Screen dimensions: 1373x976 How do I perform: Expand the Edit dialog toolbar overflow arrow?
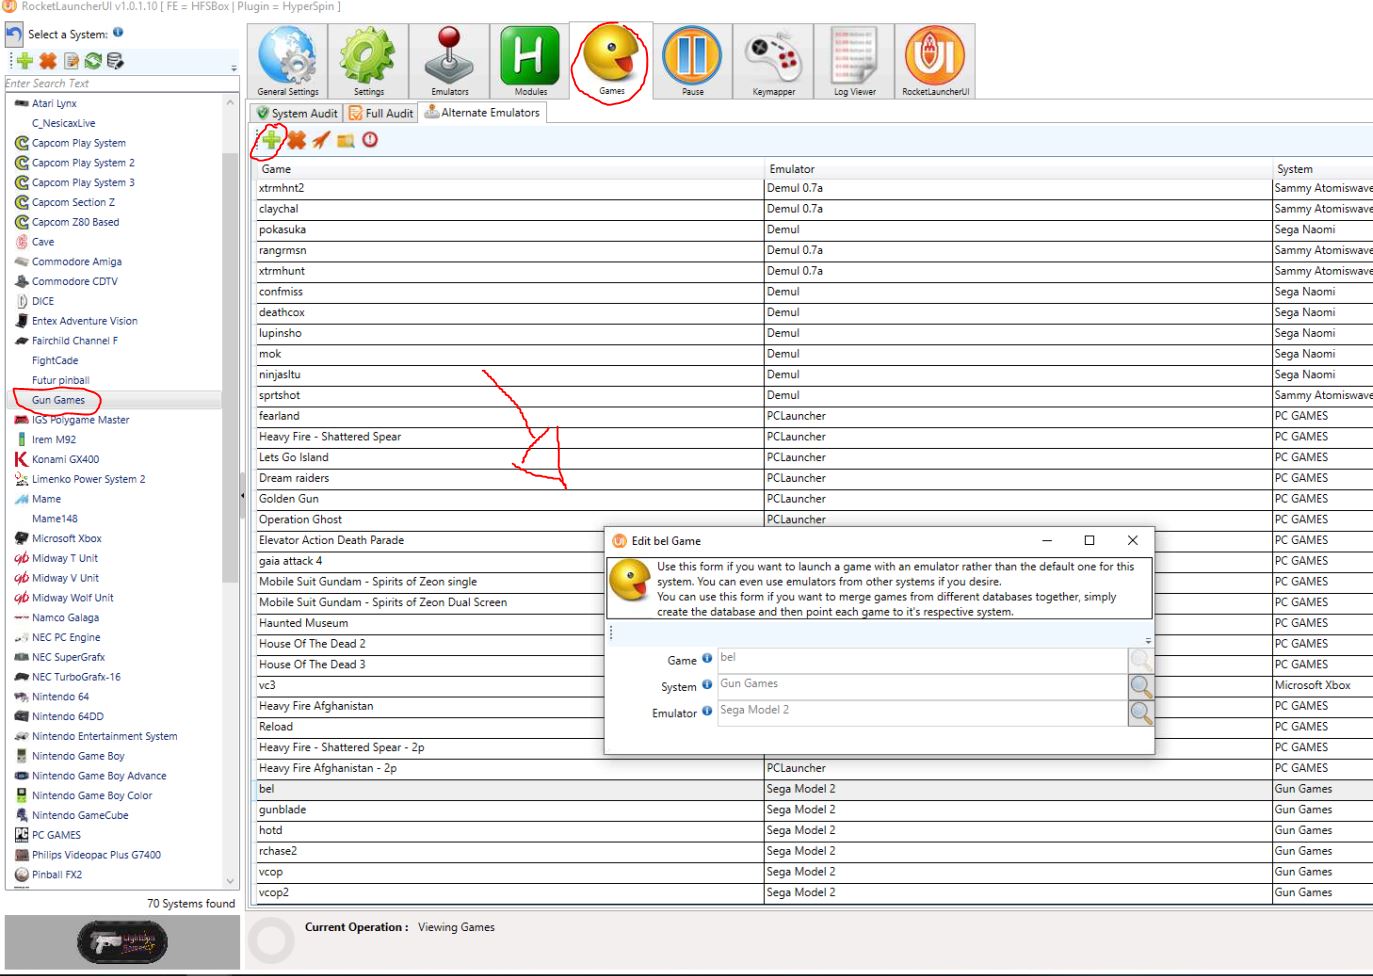pyautogui.click(x=1148, y=640)
